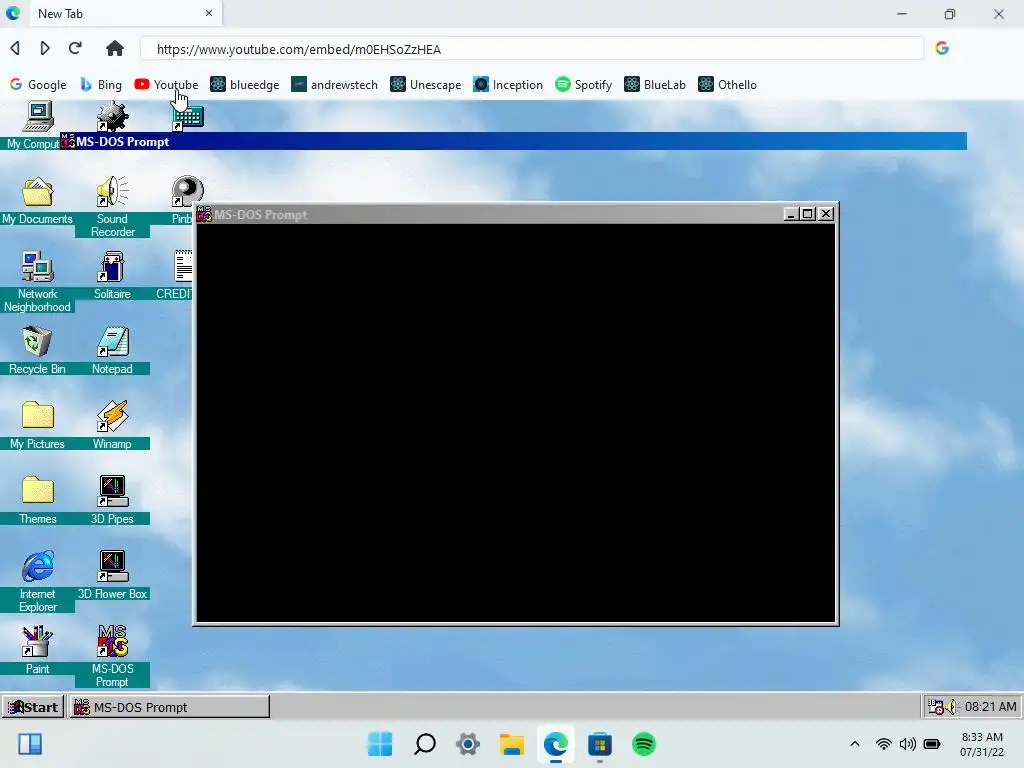Expand the hidden system tray icons chevron
This screenshot has height=768, width=1024.
point(854,744)
